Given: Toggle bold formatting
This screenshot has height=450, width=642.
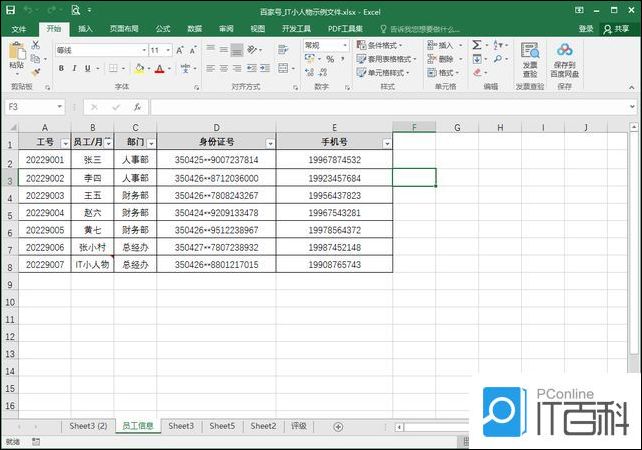Looking at the screenshot, I should coord(61,69).
